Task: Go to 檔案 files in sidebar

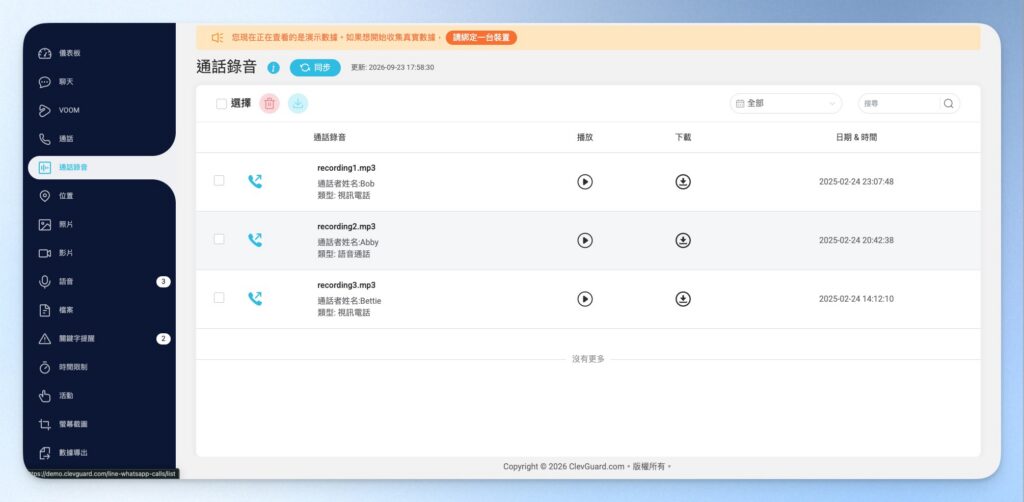Action: tap(66, 310)
